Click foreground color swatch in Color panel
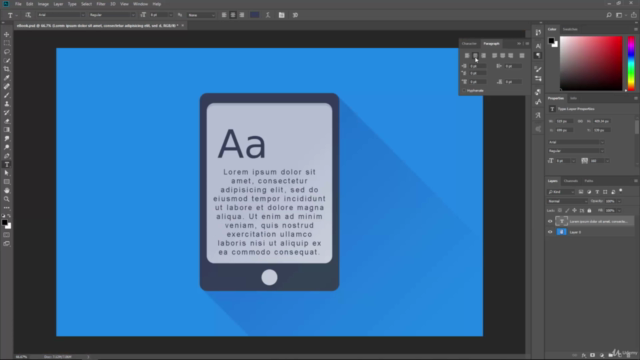This screenshot has height=360, width=640. [551, 40]
